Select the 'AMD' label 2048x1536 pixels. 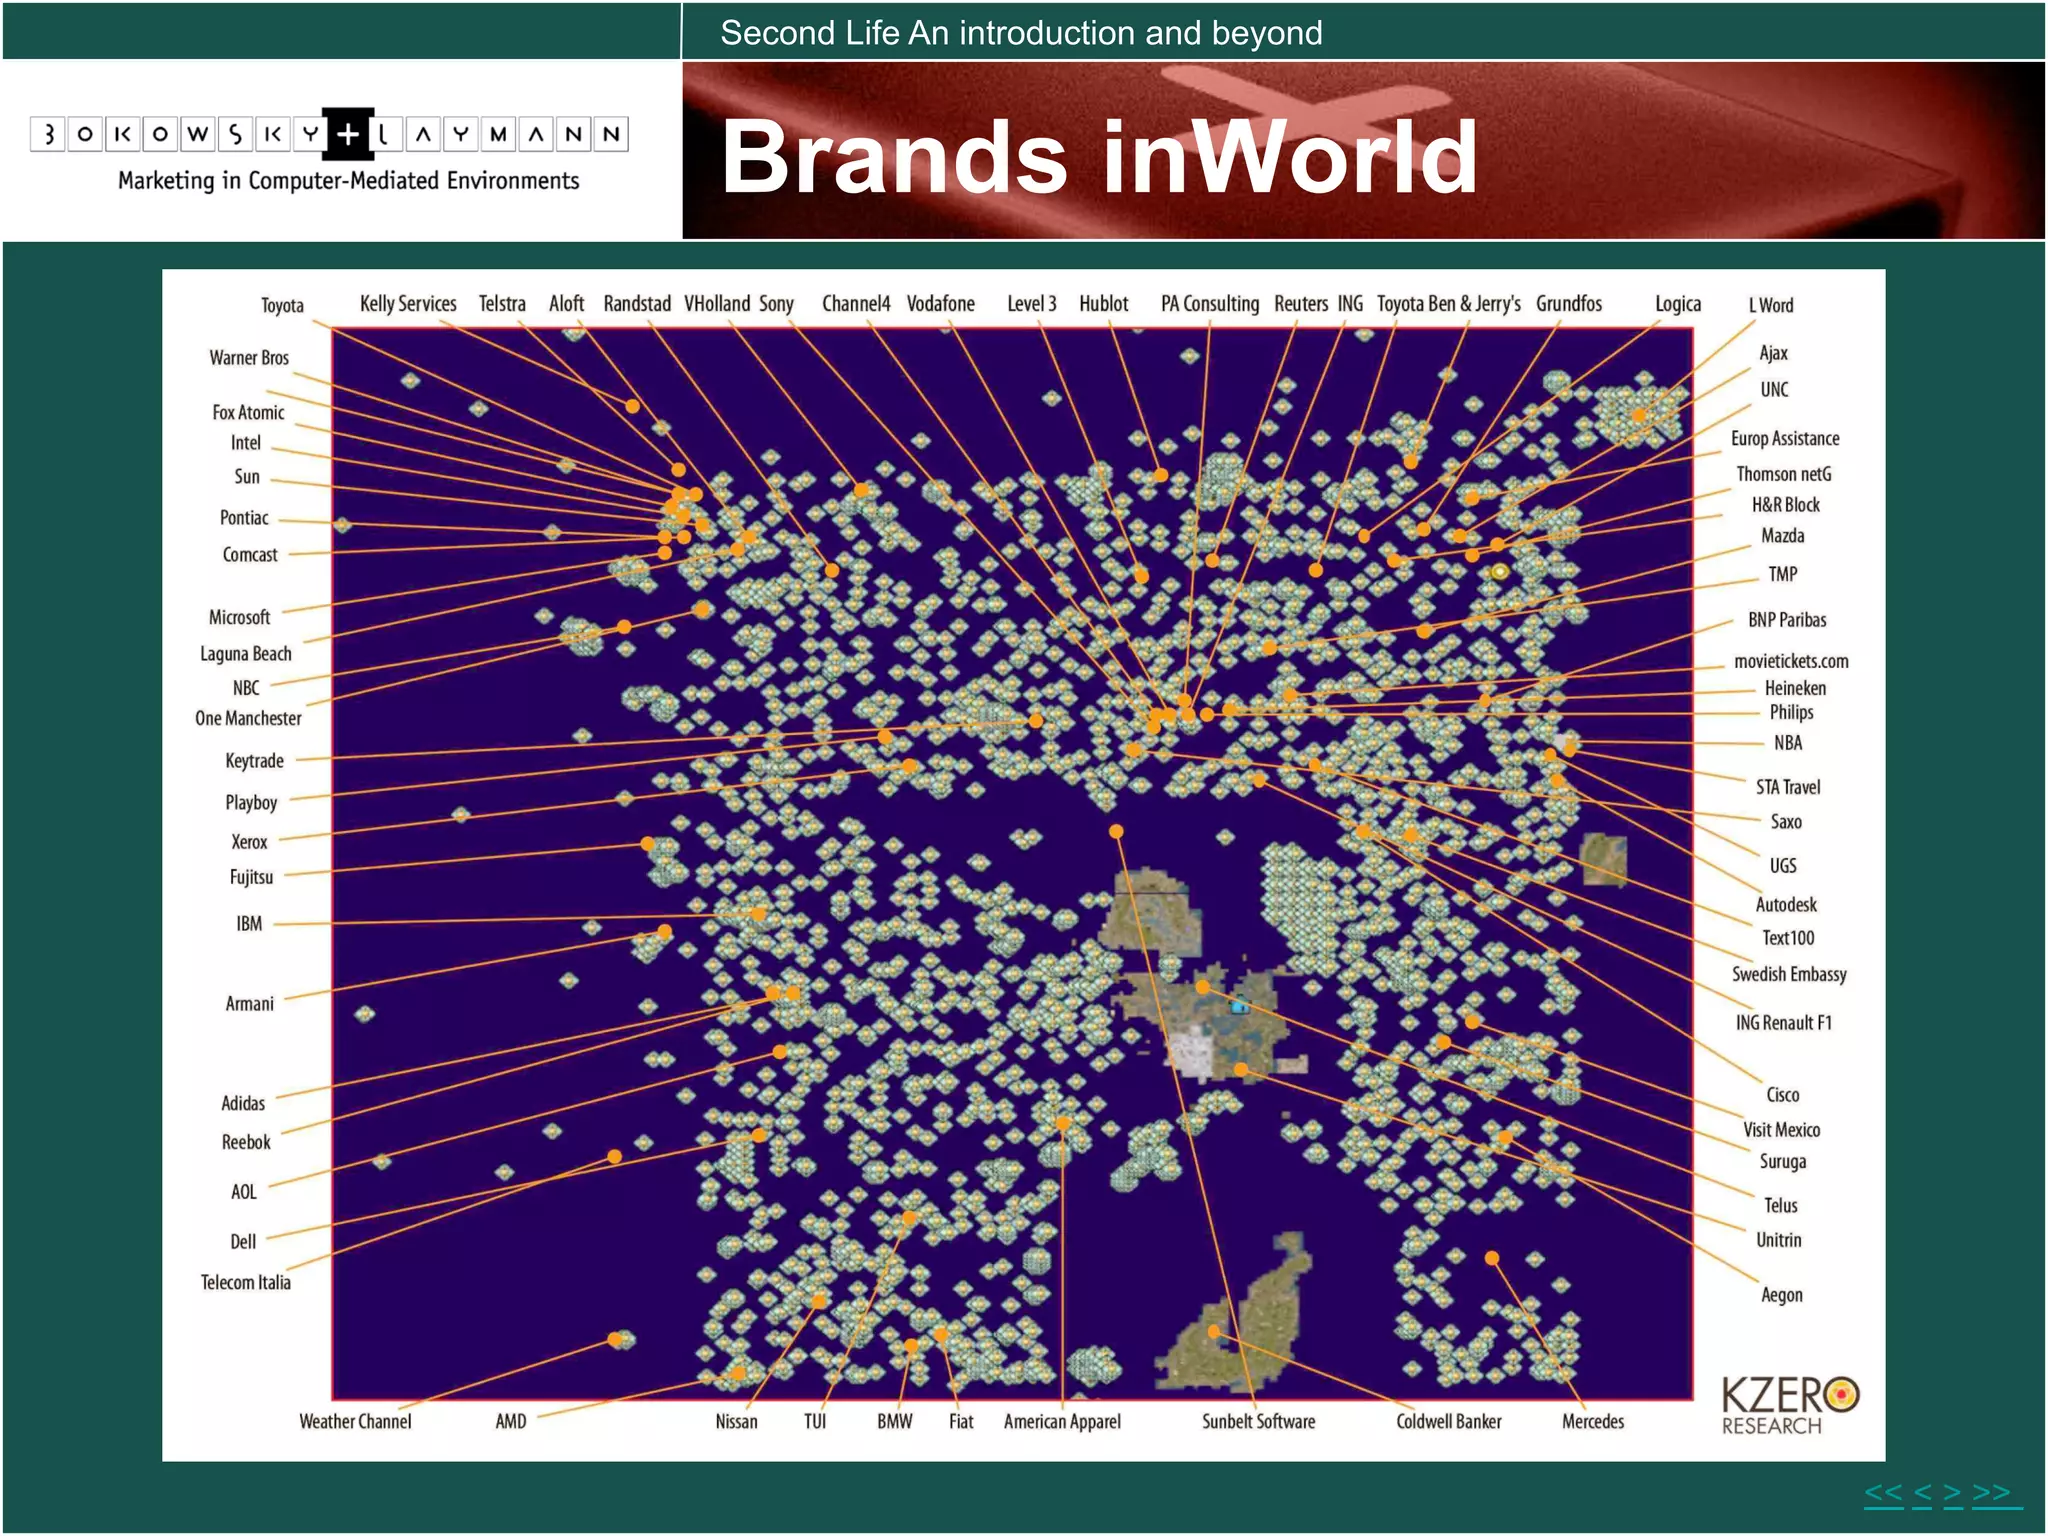click(x=511, y=1422)
